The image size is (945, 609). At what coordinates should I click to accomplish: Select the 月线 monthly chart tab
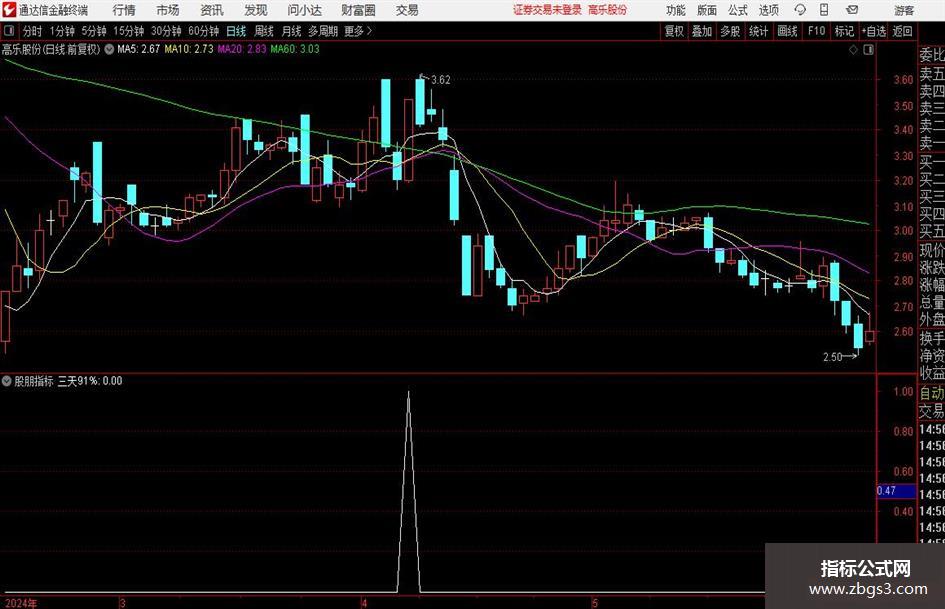coord(292,31)
